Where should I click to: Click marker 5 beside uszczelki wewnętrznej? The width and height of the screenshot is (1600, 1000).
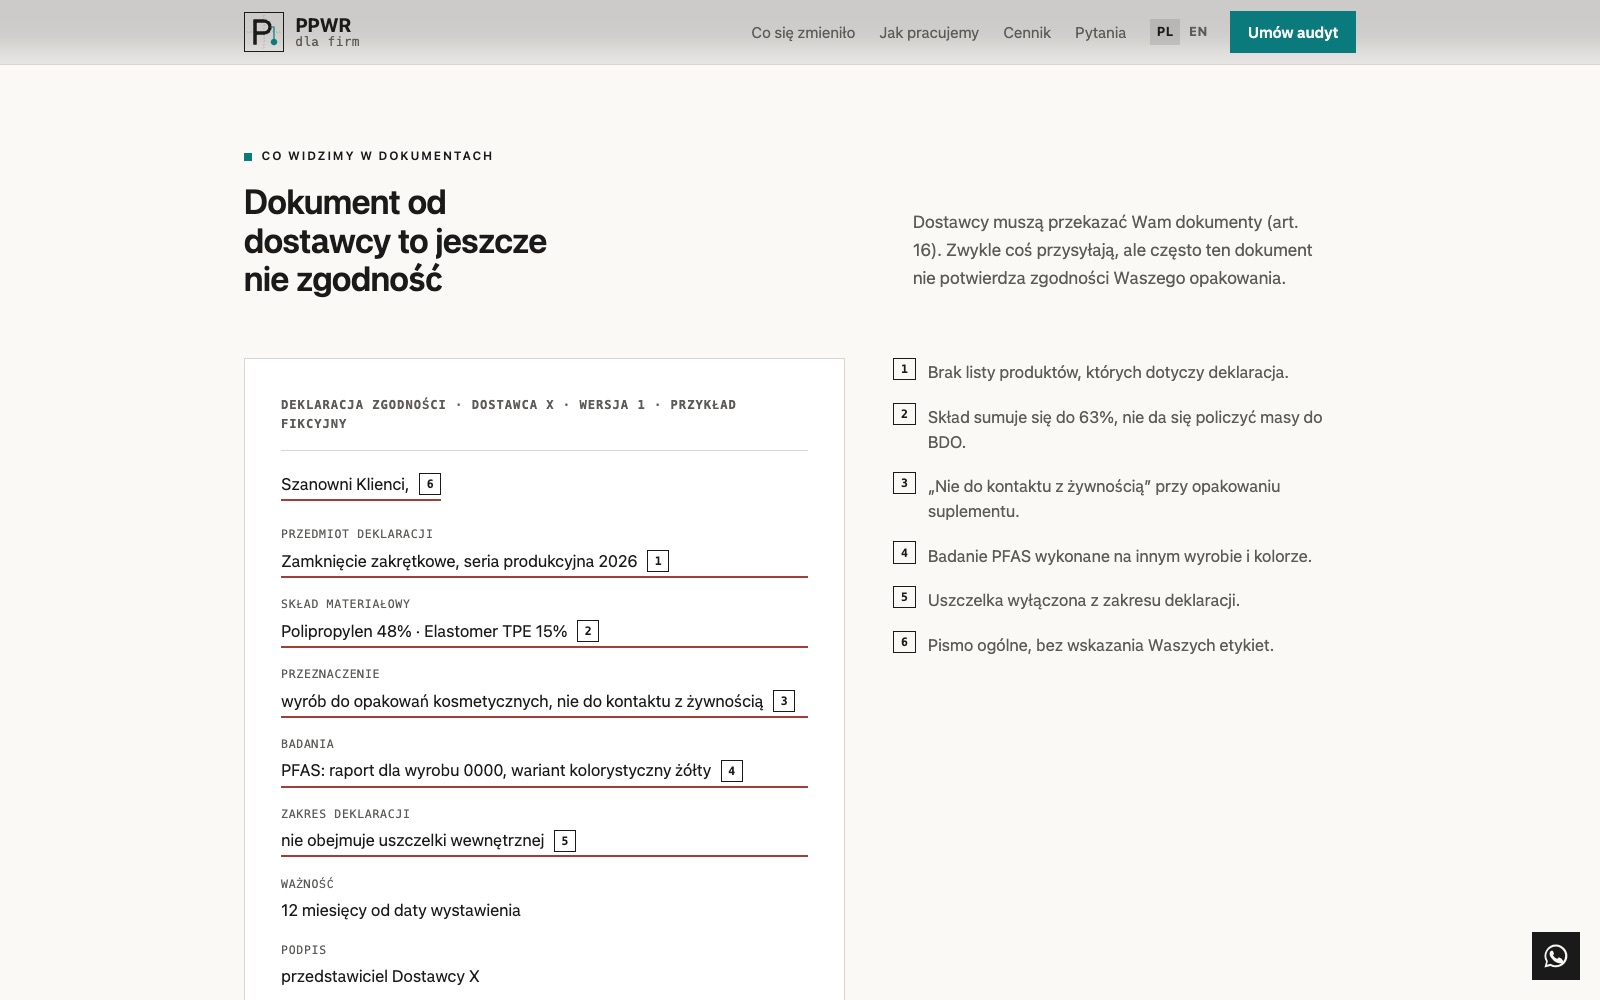point(565,841)
